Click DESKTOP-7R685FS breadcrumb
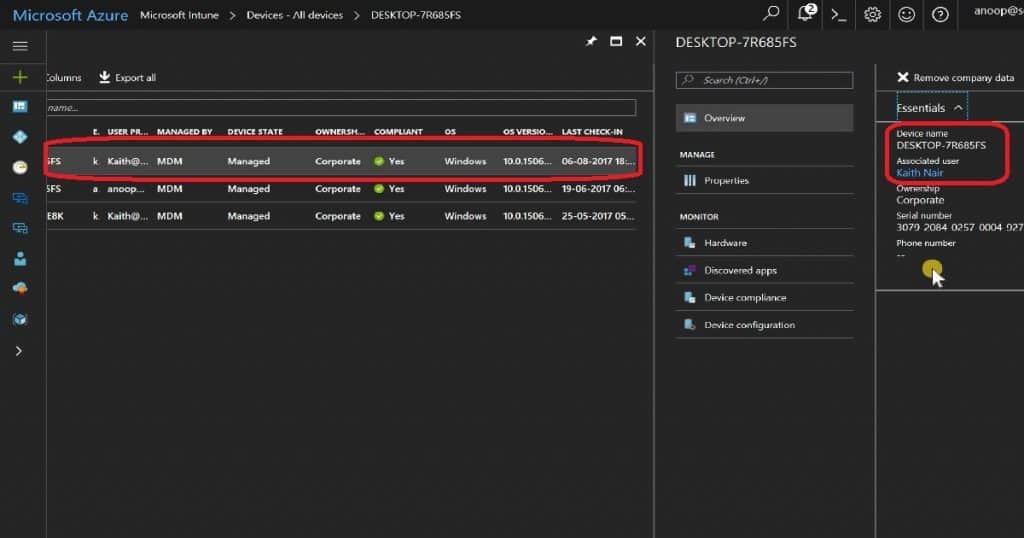Viewport: 1024px width, 538px height. pos(416,15)
